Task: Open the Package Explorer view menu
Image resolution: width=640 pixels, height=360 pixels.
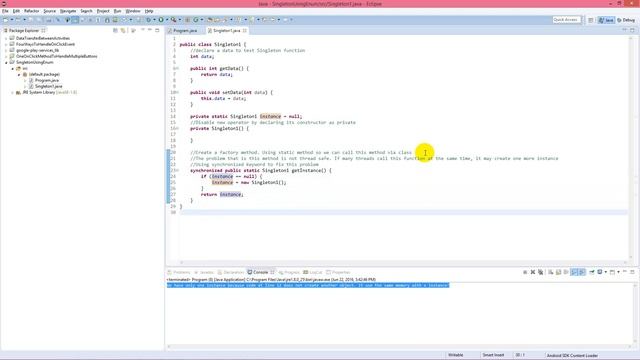Action: 143,30
